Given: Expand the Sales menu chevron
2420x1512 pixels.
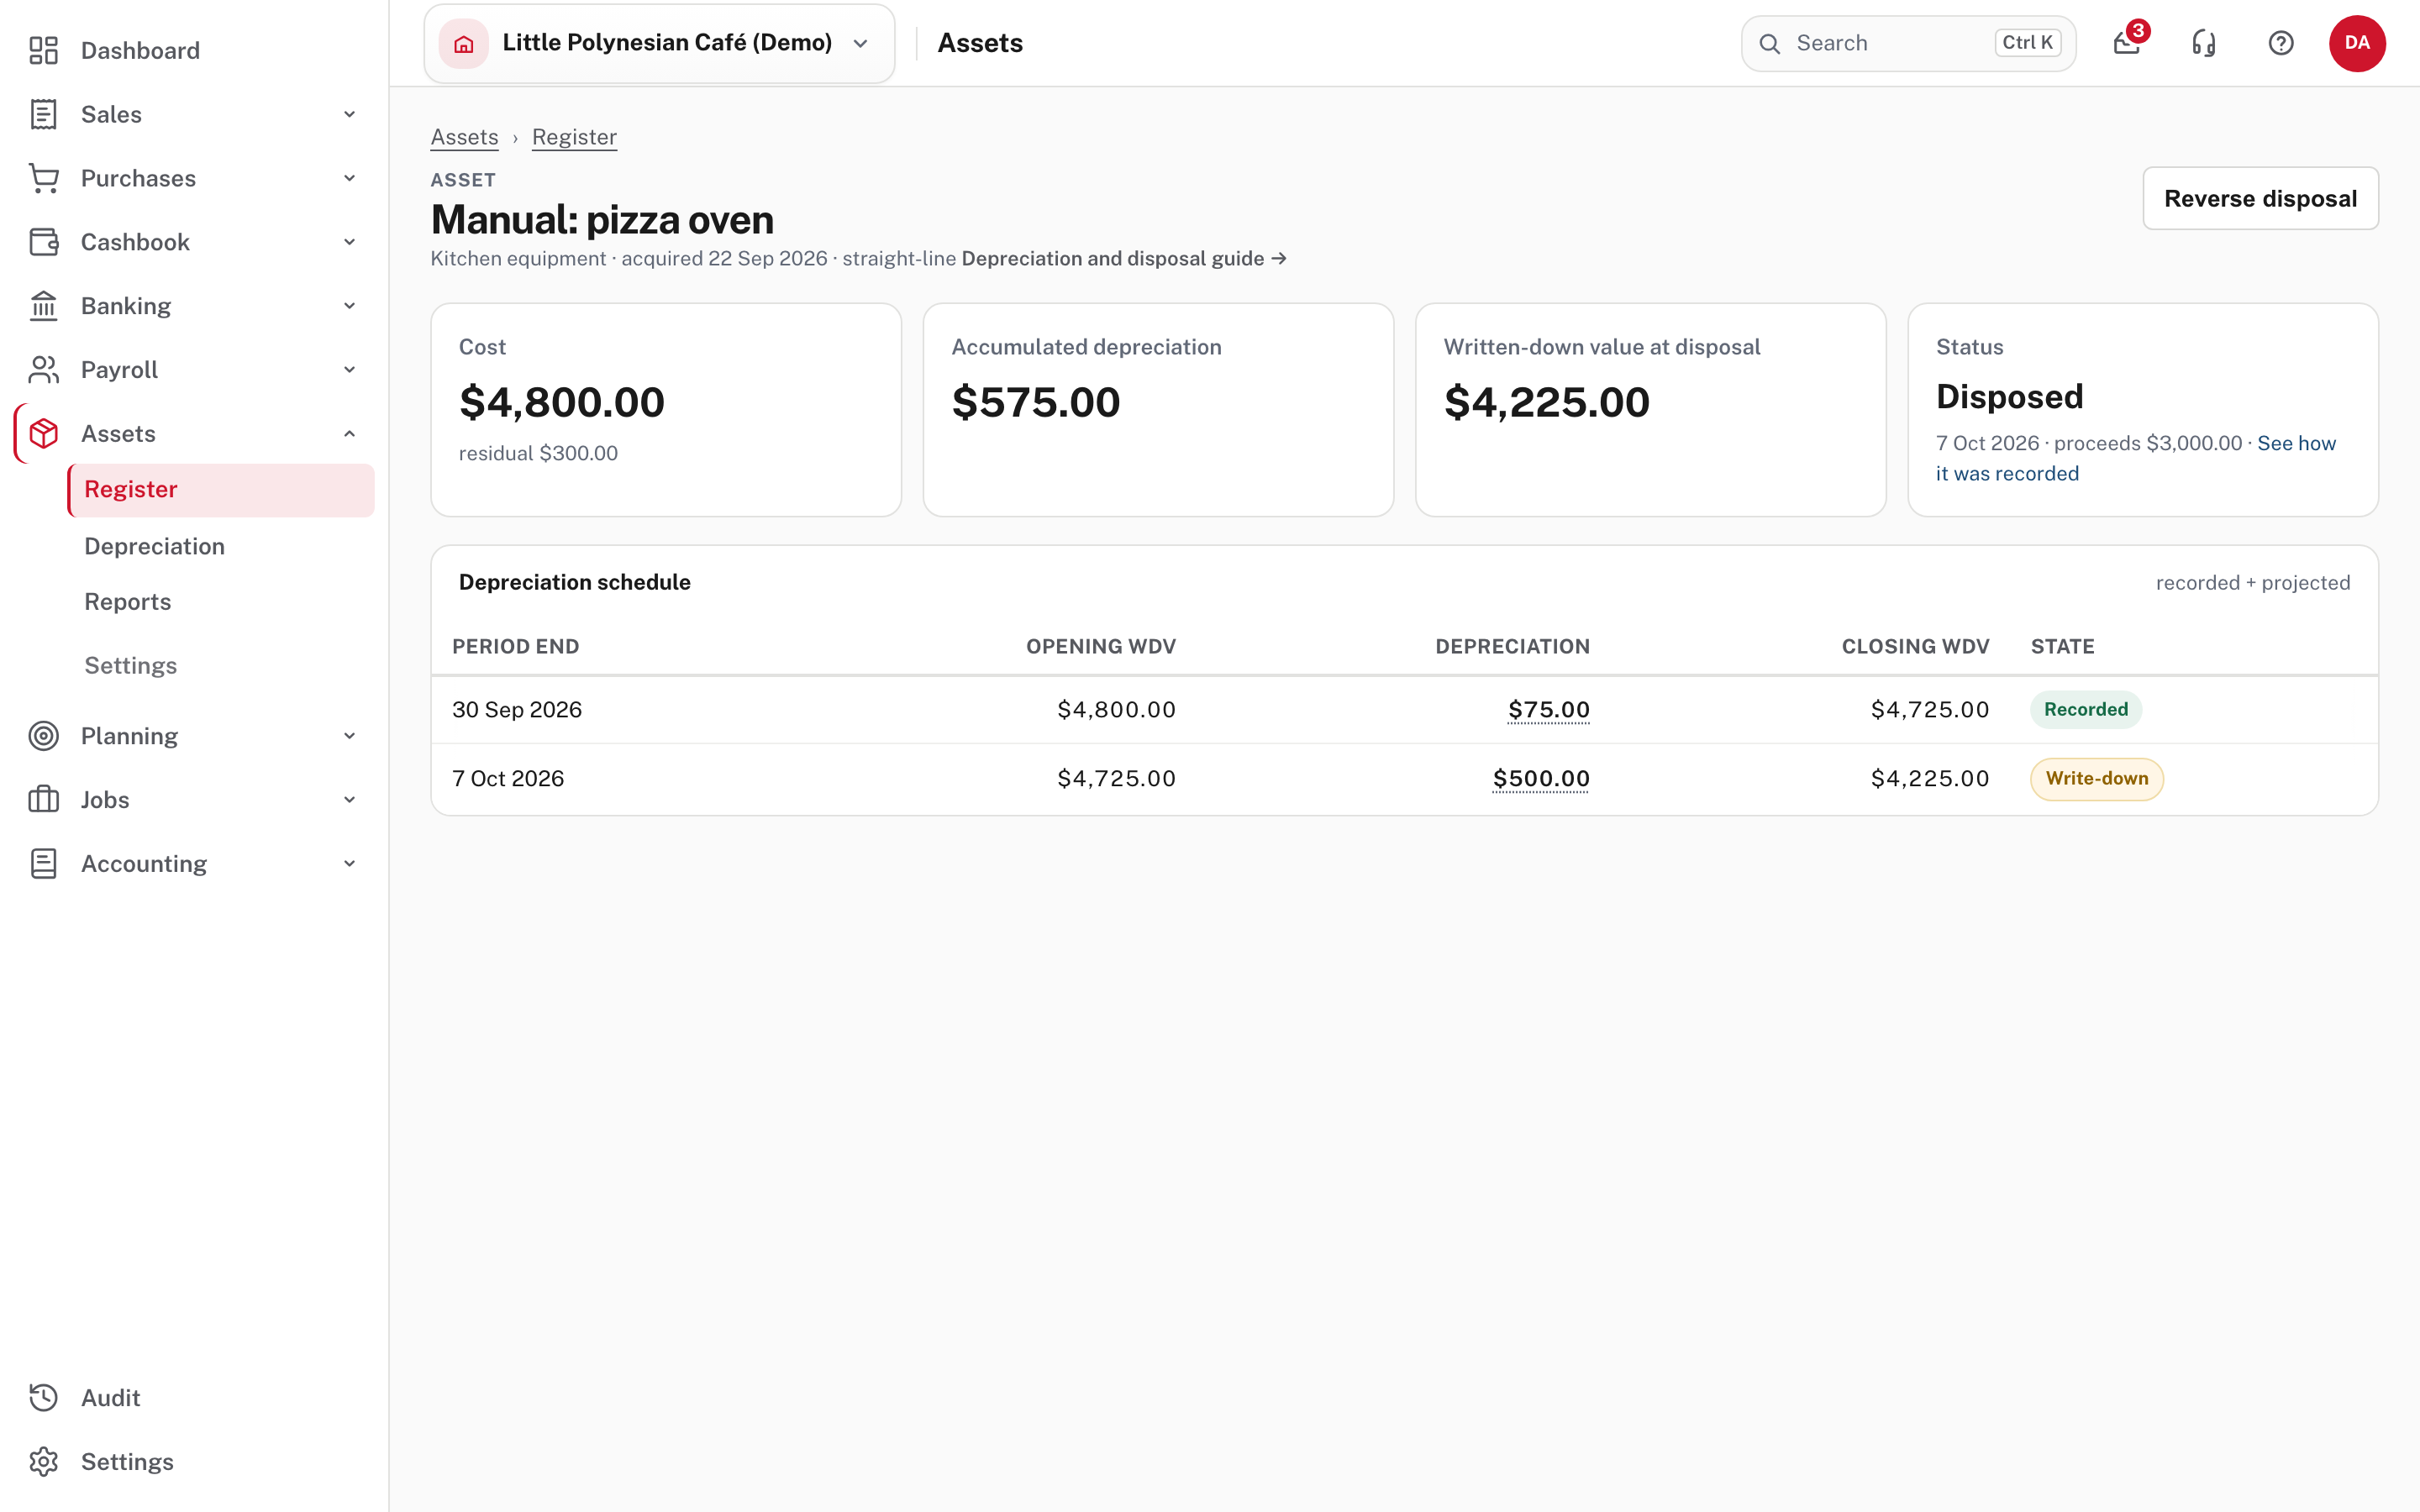Looking at the screenshot, I should [350, 114].
